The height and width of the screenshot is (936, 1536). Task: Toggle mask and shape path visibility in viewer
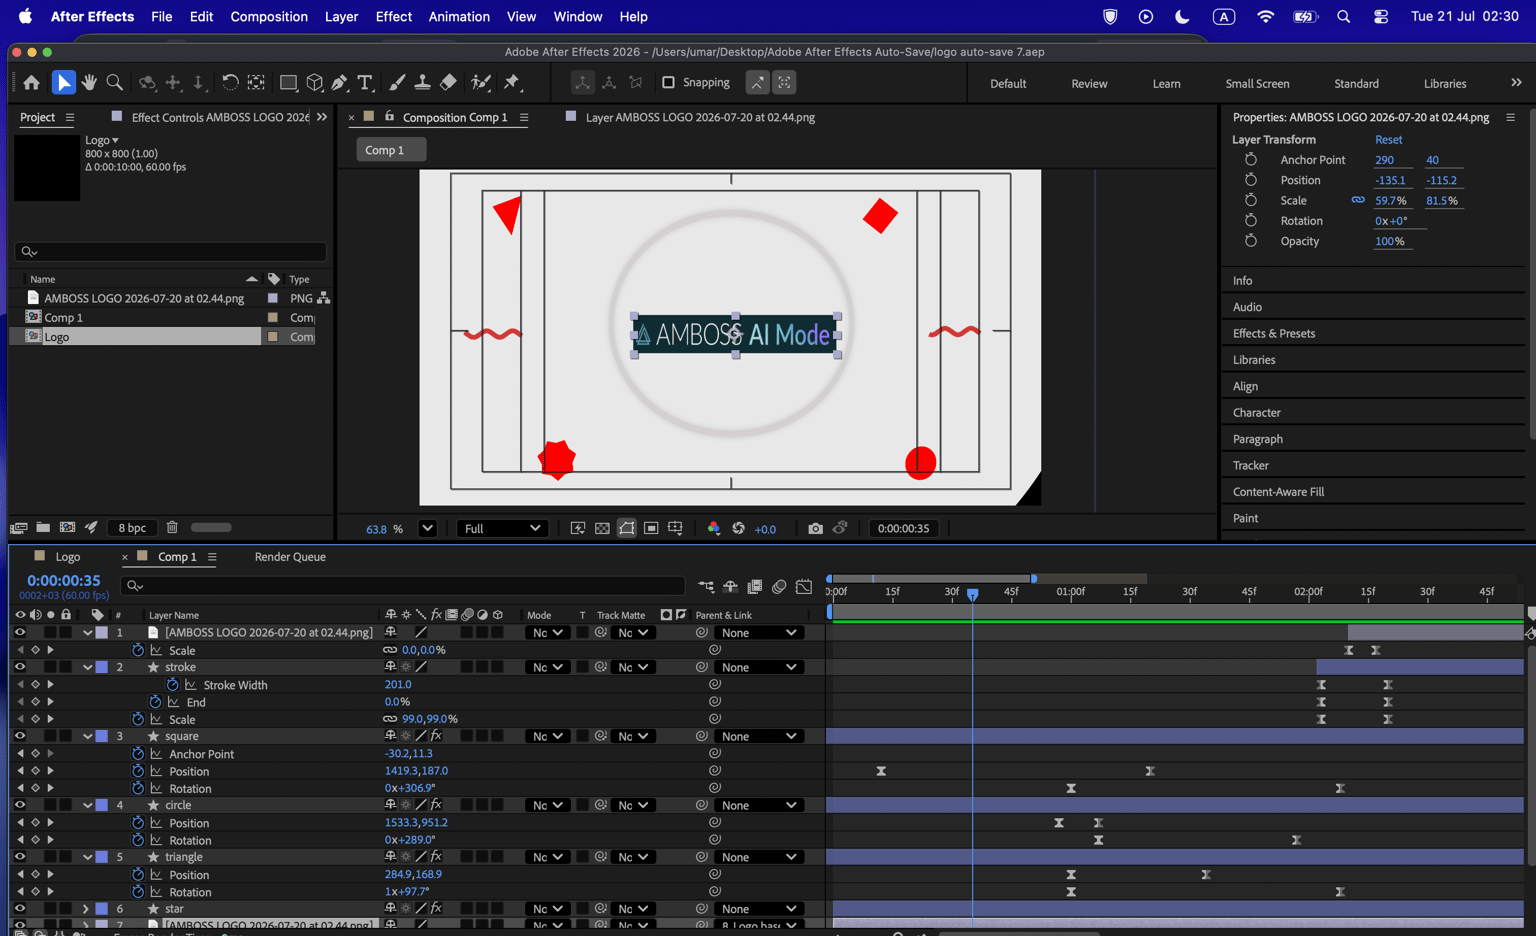coord(626,529)
